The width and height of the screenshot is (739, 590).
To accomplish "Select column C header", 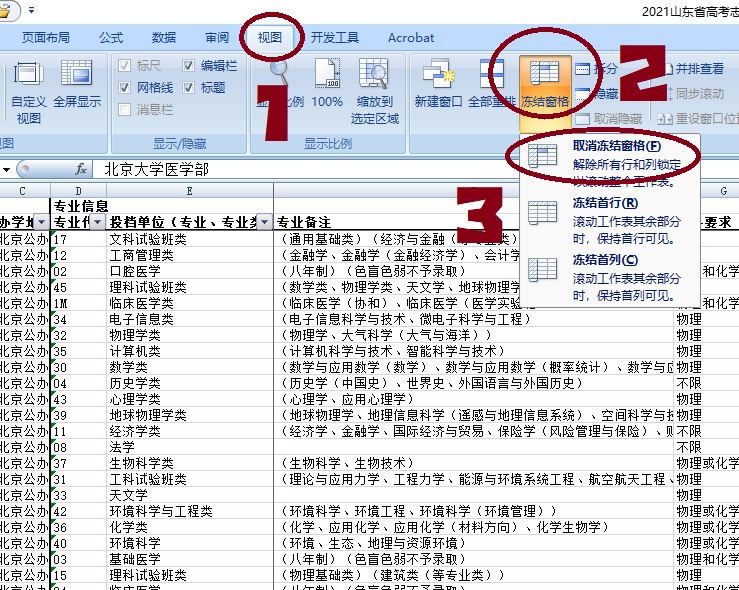I will point(22,191).
